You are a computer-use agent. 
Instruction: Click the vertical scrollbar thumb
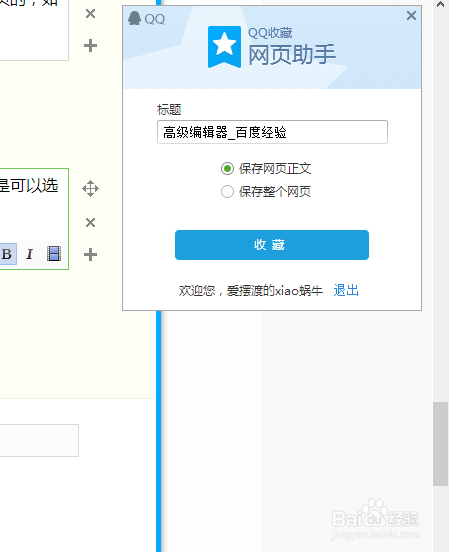[x=441, y=444]
